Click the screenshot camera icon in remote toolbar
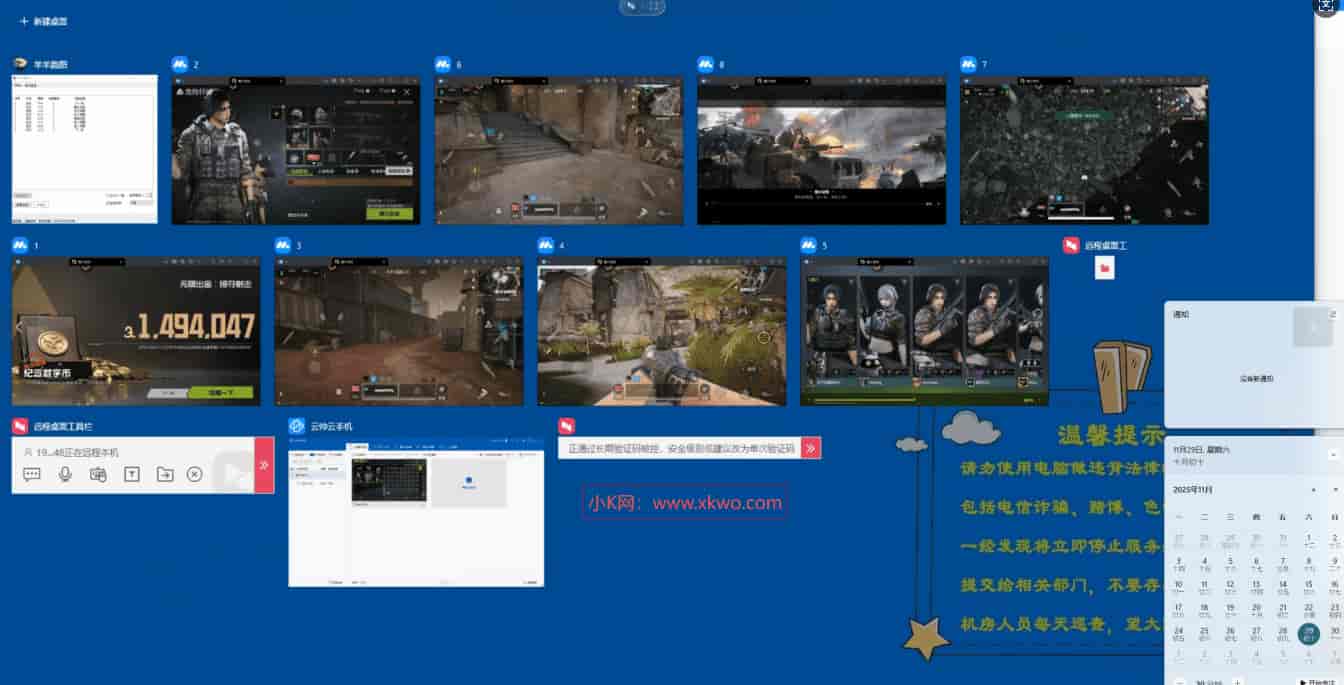 [x=98, y=474]
